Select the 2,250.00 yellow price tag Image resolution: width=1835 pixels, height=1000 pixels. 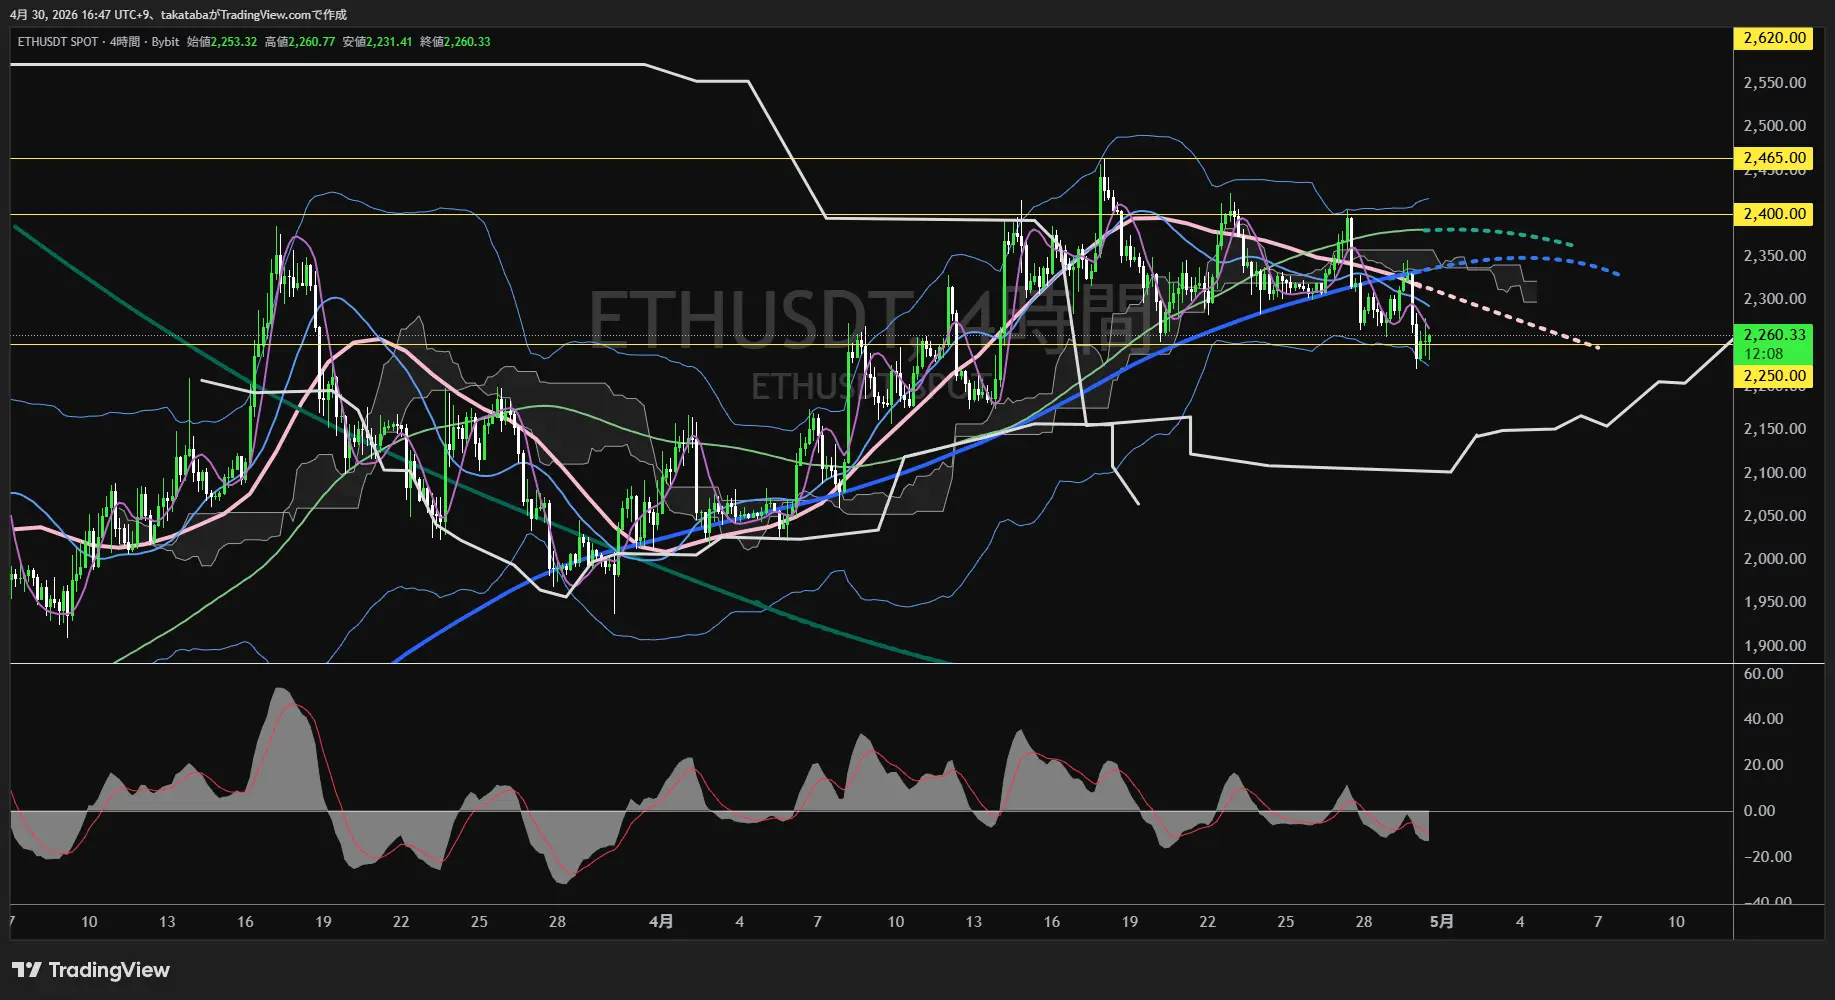pyautogui.click(x=1773, y=376)
